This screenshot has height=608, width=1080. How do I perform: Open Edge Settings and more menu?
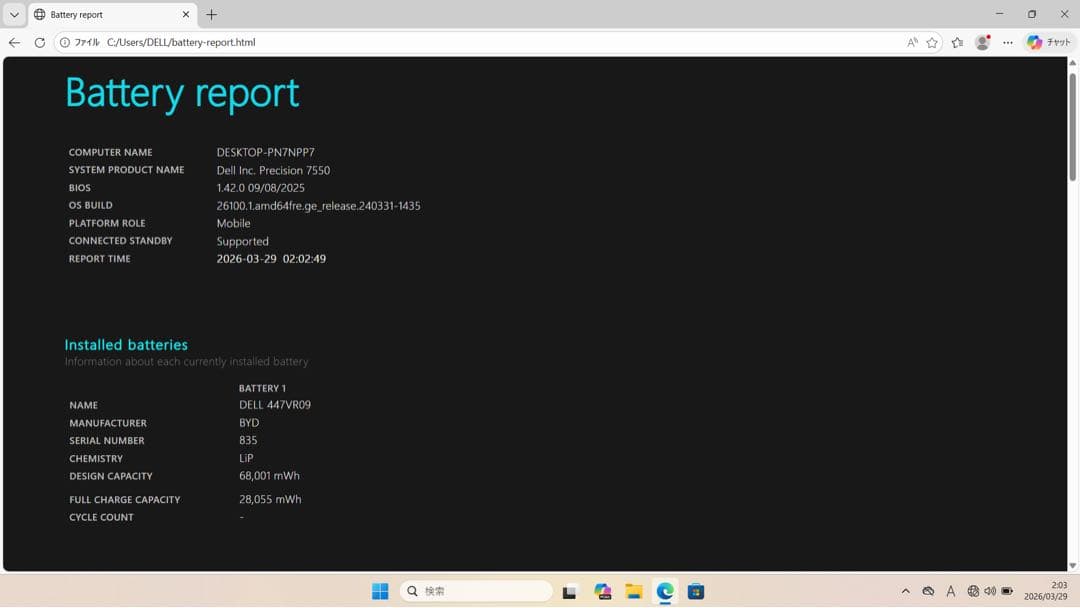(1008, 43)
